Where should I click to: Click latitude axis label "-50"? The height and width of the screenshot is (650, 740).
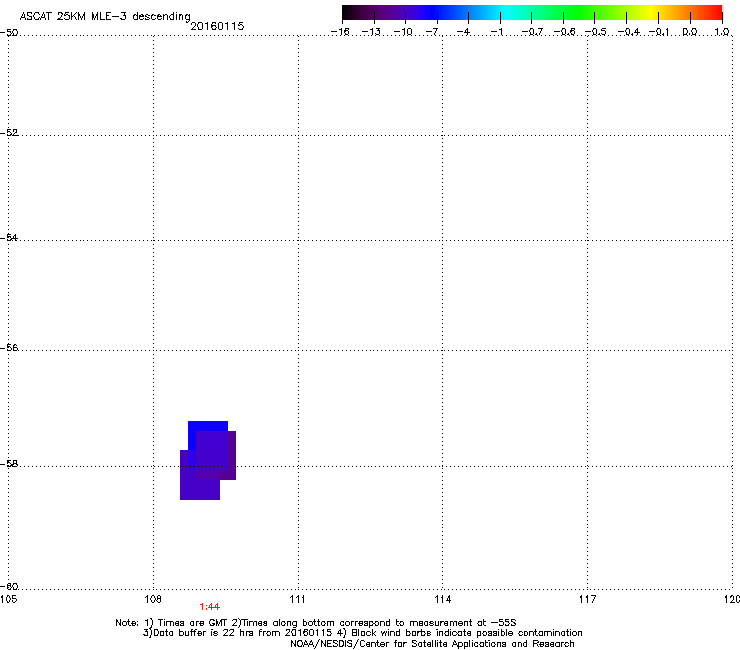(x=9, y=33)
